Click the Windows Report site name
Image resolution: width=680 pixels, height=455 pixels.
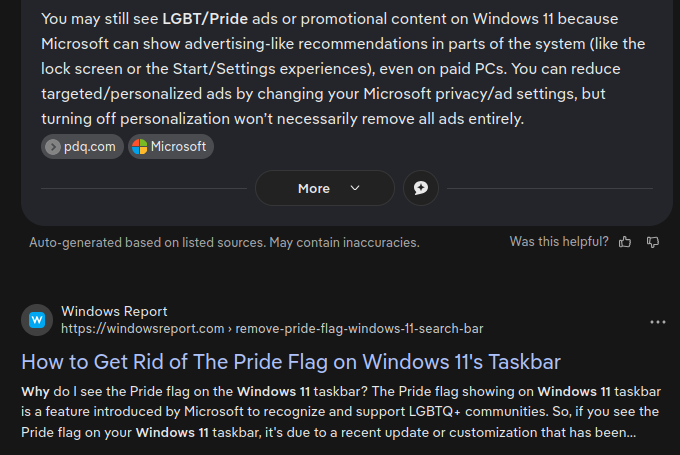click(x=114, y=311)
